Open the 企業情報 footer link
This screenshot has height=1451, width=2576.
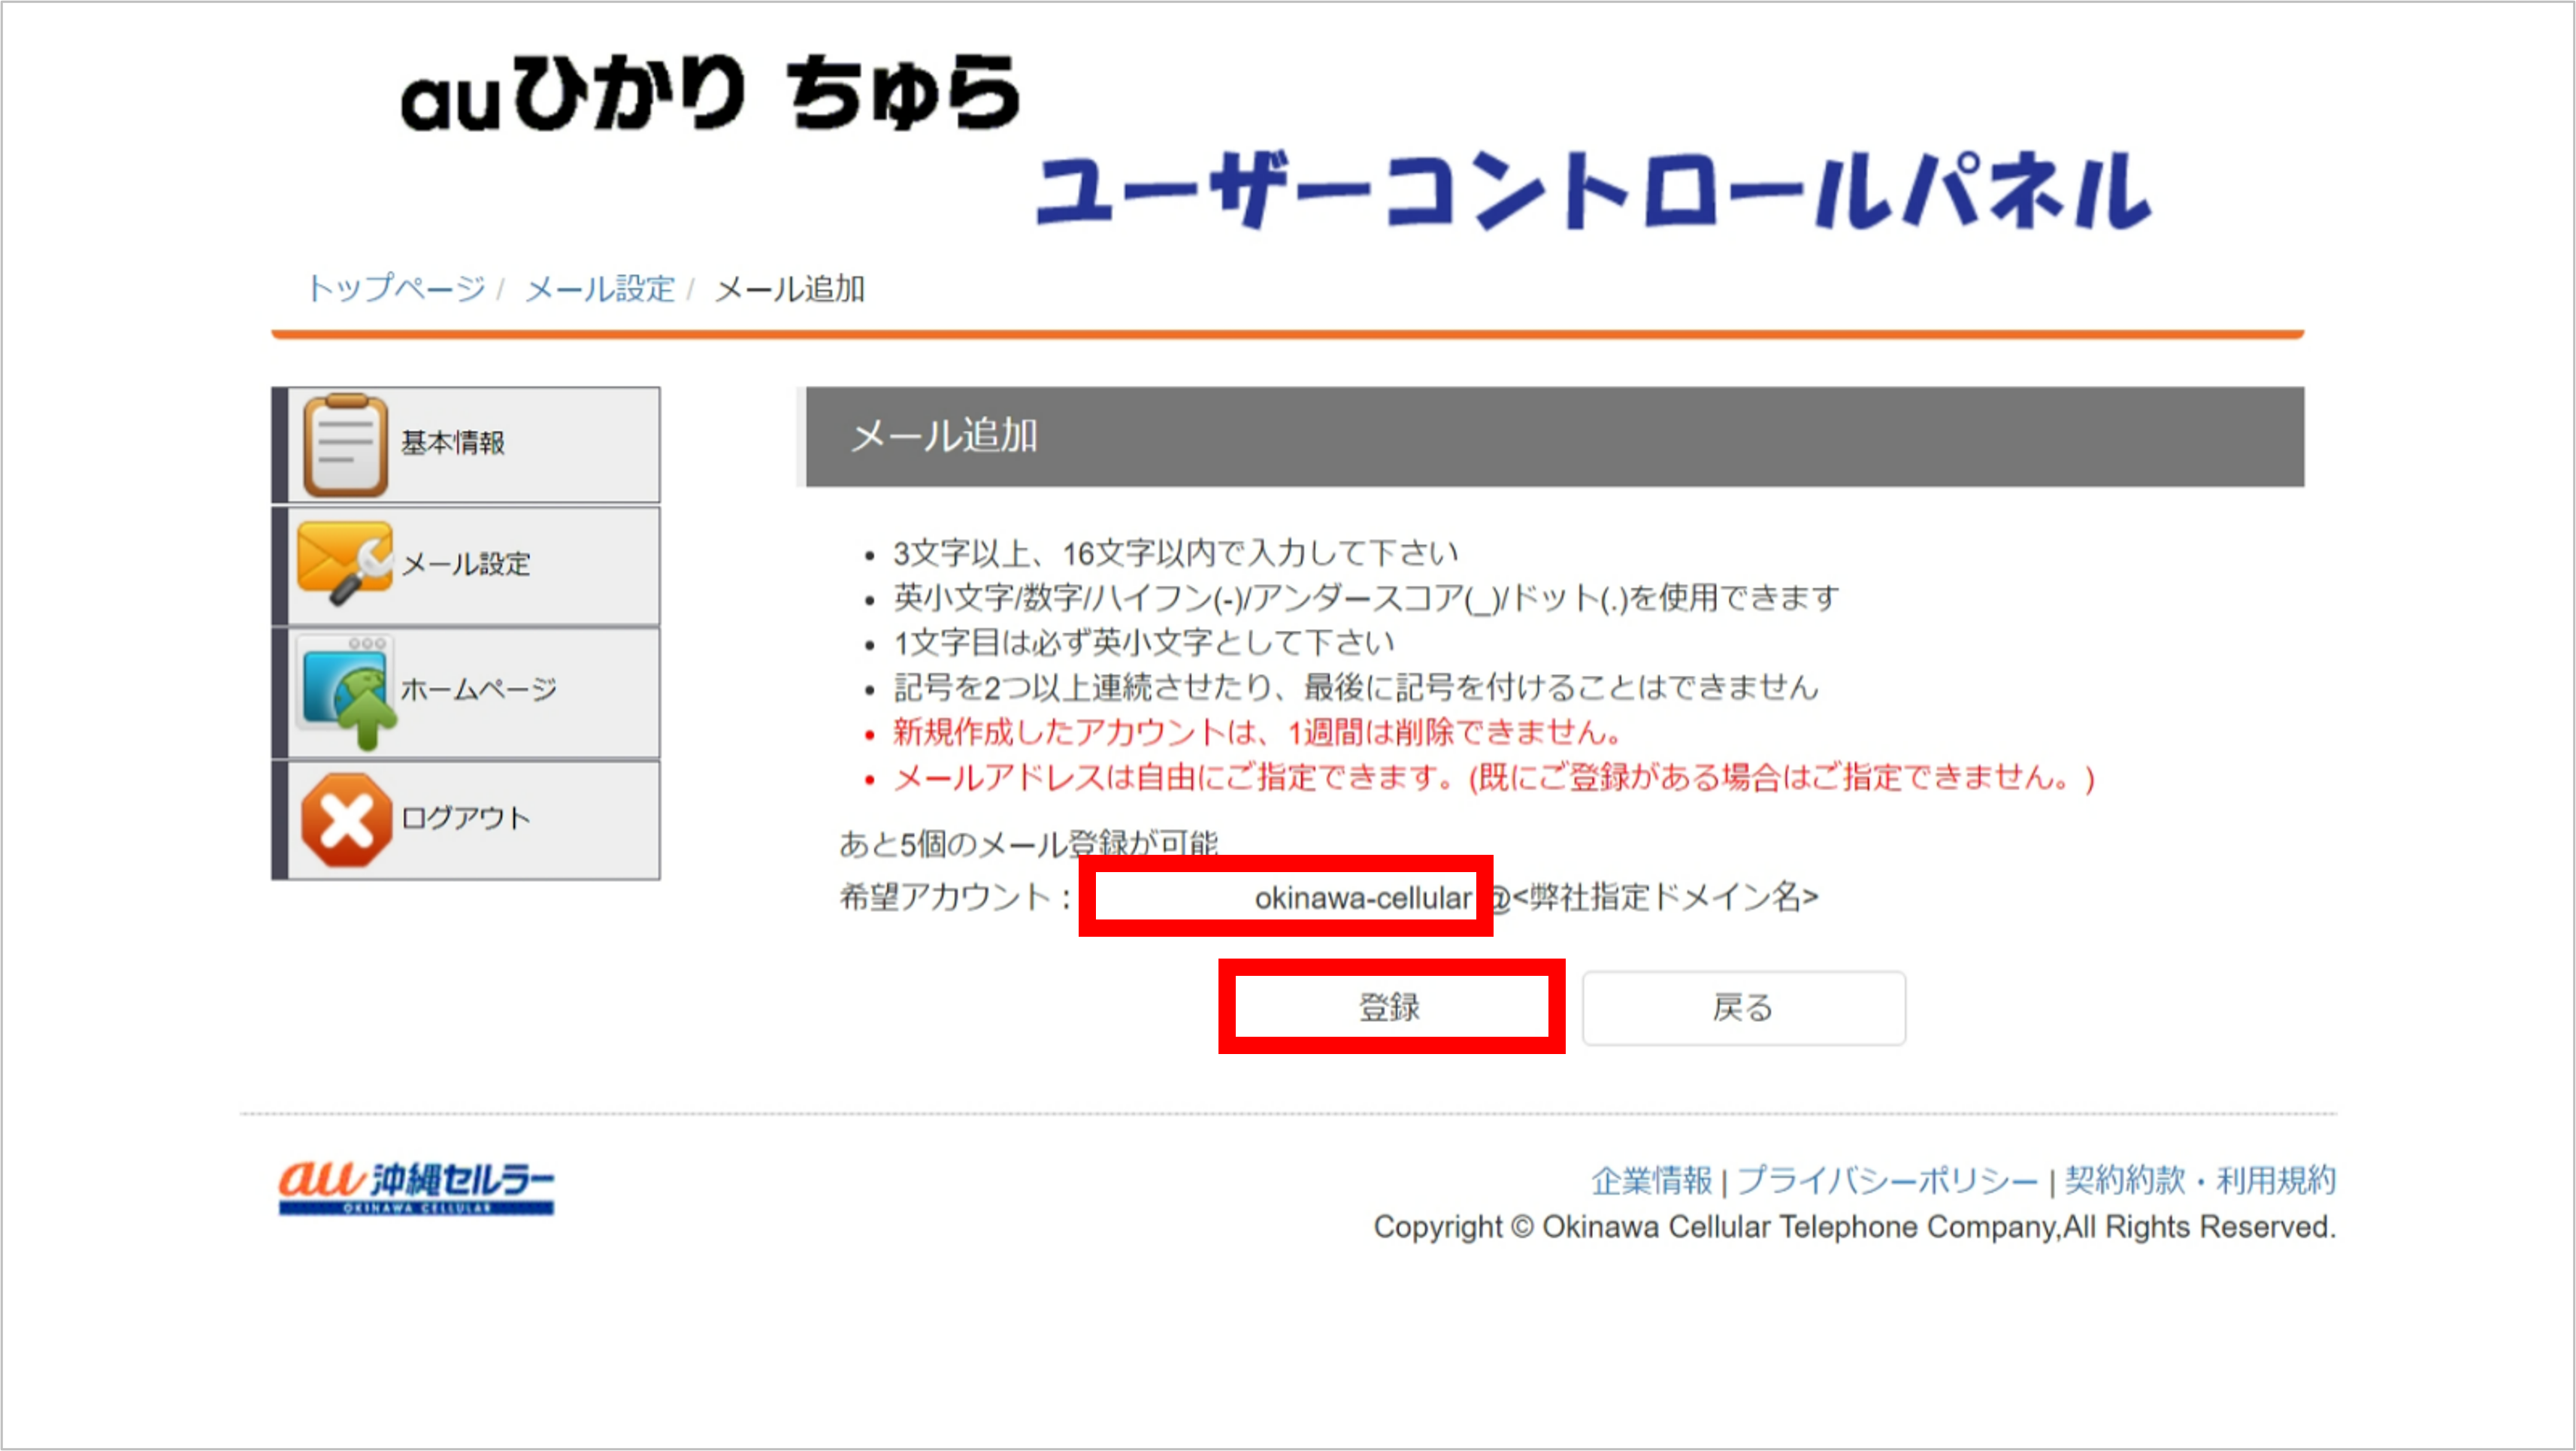pyautogui.click(x=1652, y=1181)
